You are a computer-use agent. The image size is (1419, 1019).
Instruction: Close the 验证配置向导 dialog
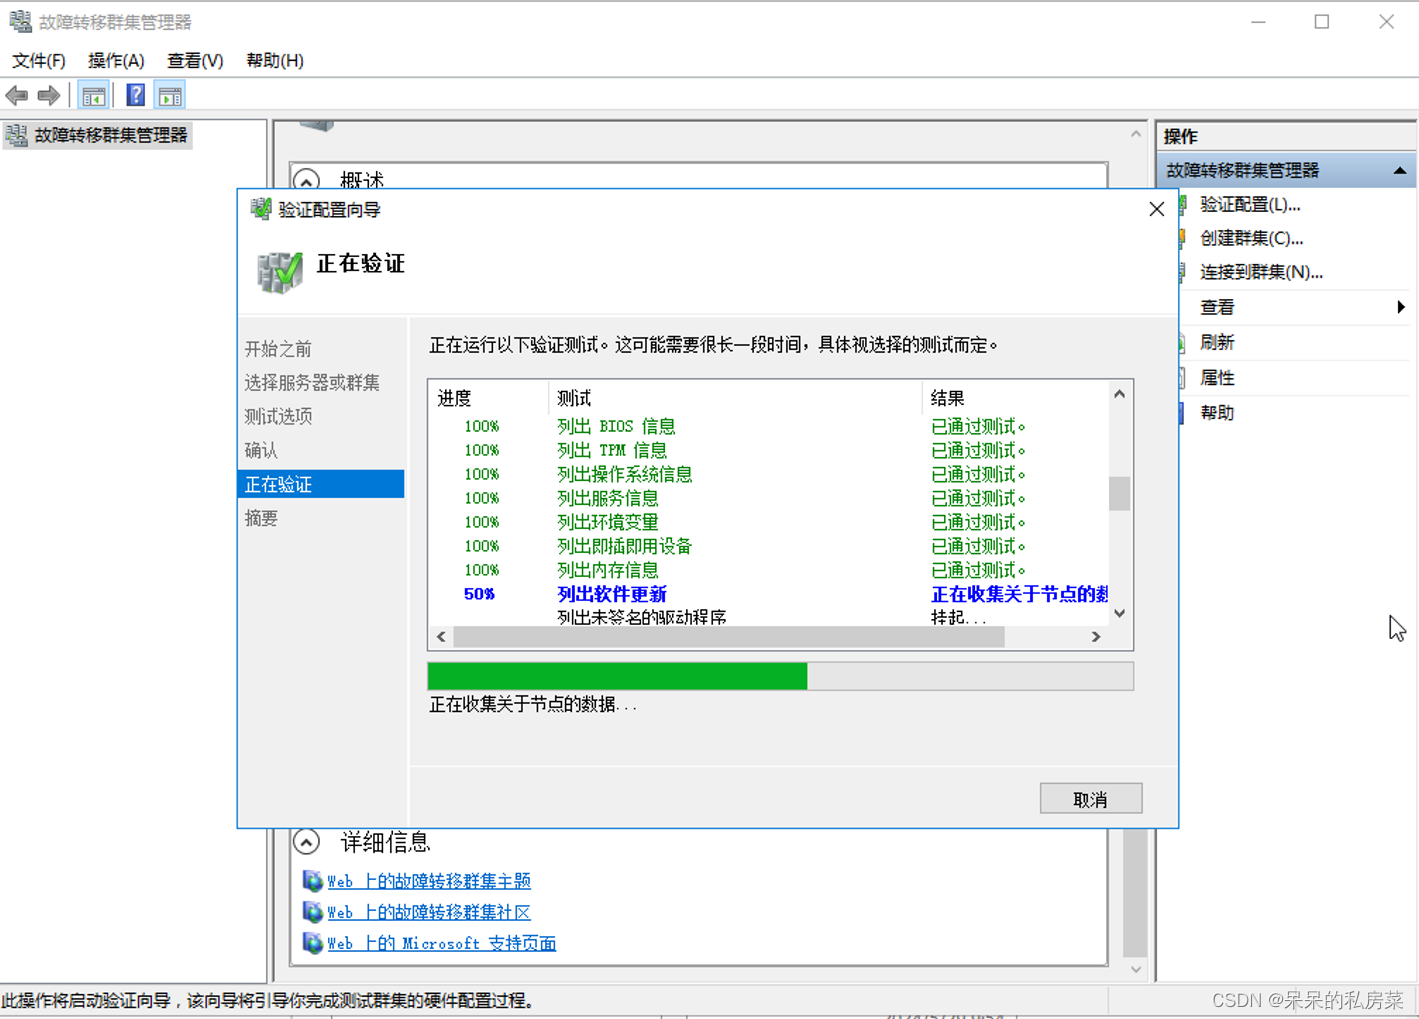coord(1156,209)
